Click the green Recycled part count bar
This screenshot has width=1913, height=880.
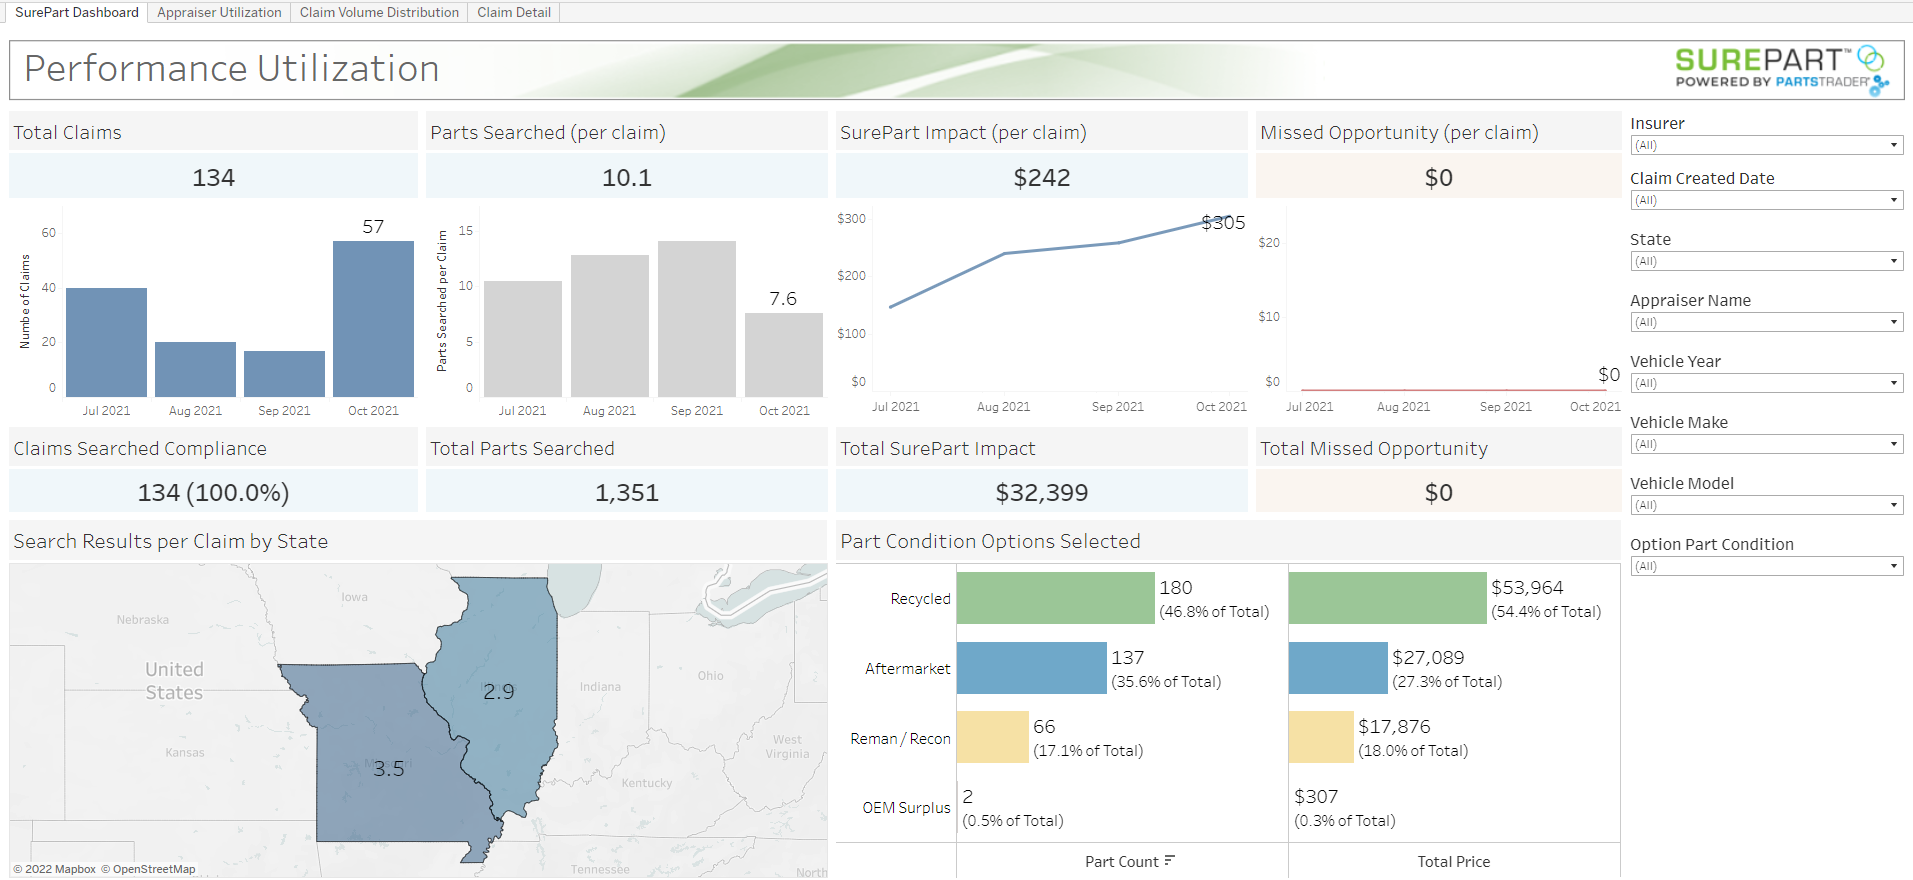click(1055, 598)
